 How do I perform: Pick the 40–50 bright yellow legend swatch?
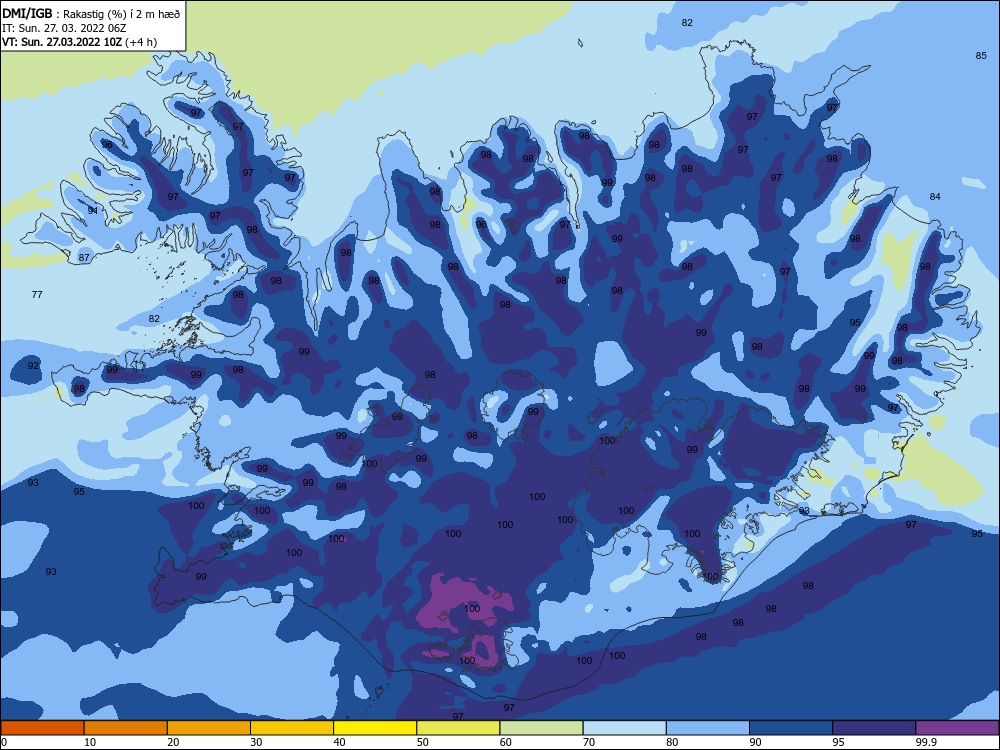pyautogui.click(x=375, y=728)
